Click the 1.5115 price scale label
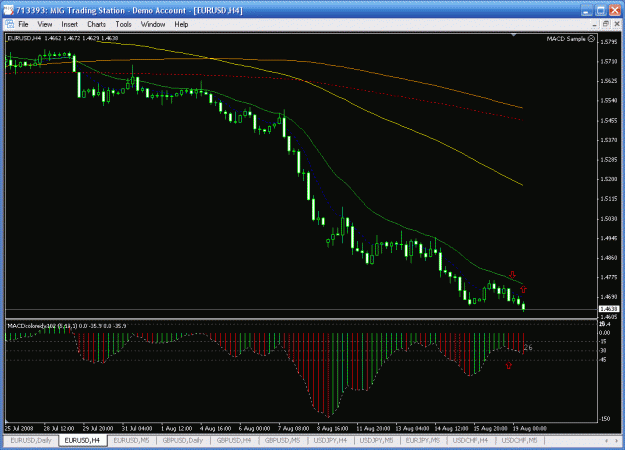This screenshot has height=450, width=625. (x=609, y=199)
